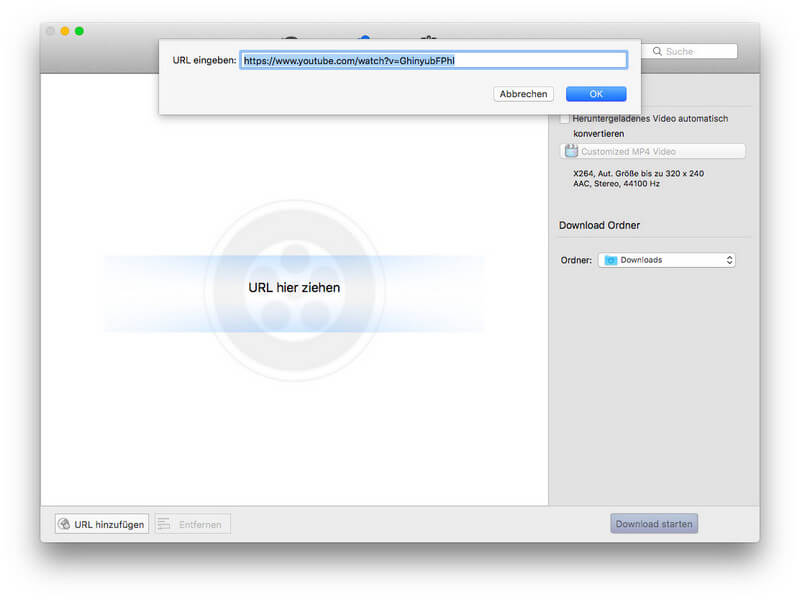Confirm the URL with OK button

click(596, 94)
